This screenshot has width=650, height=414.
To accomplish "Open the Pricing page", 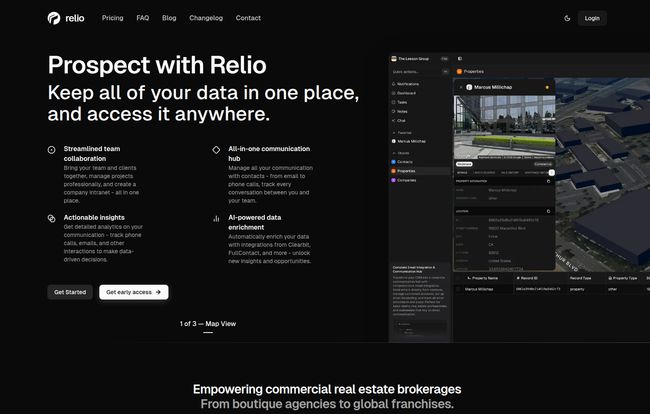I will pyautogui.click(x=113, y=18).
